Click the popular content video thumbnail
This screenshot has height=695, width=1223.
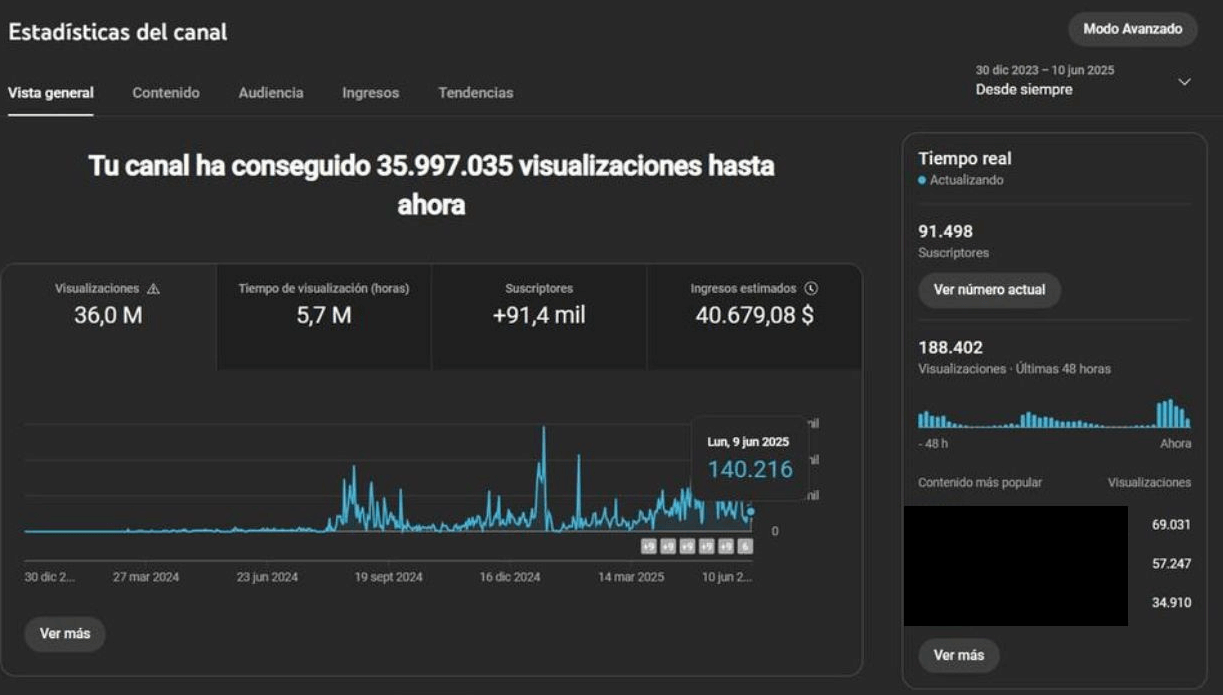point(1016,565)
